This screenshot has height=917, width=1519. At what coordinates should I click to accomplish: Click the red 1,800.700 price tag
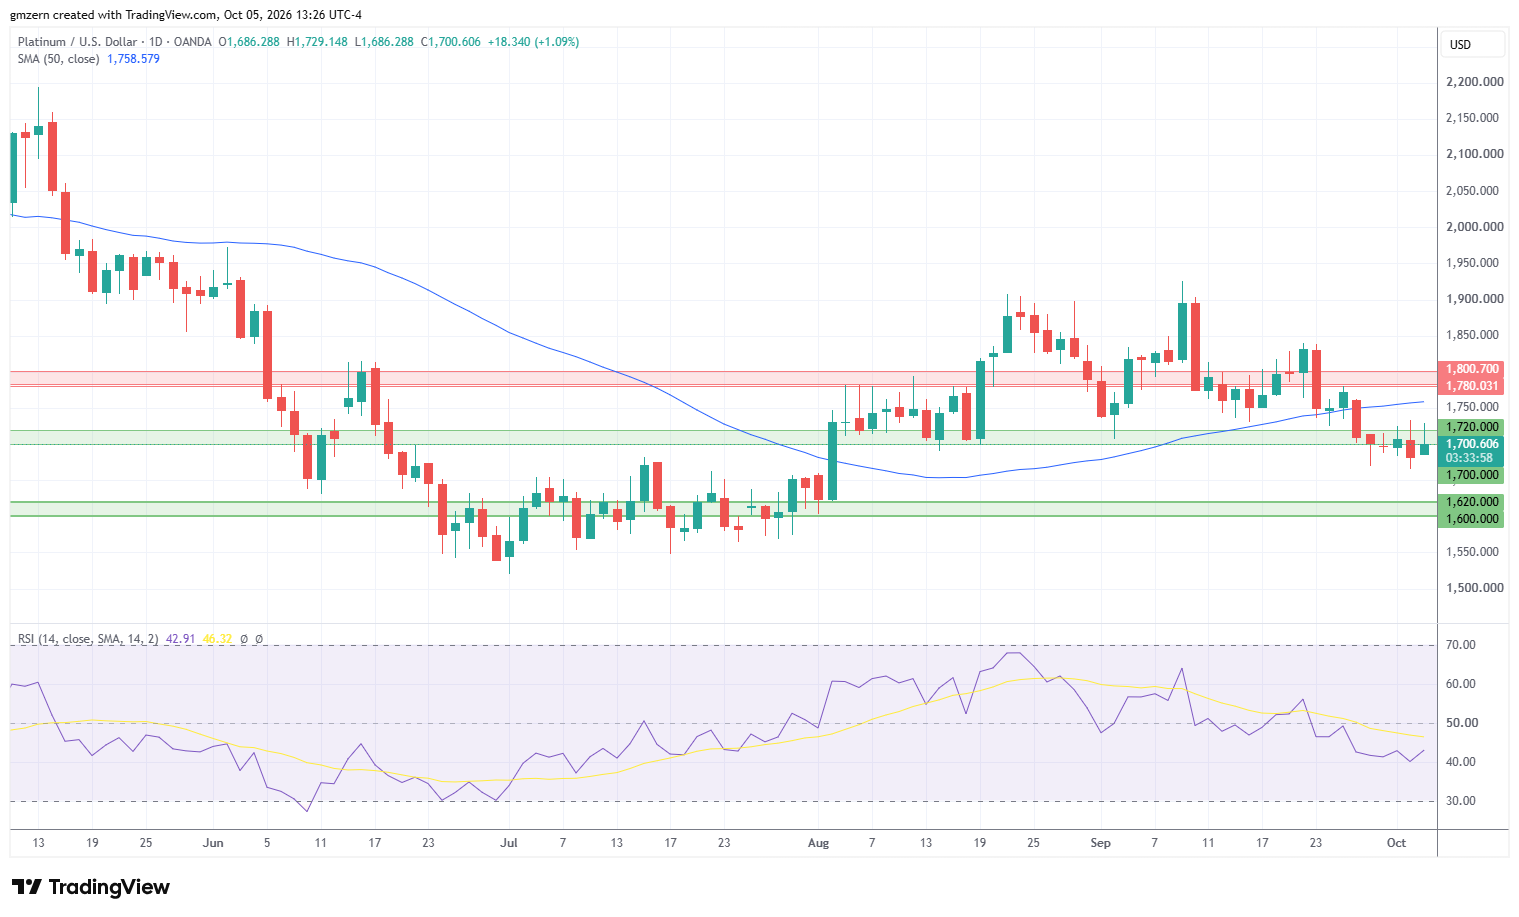(1470, 369)
